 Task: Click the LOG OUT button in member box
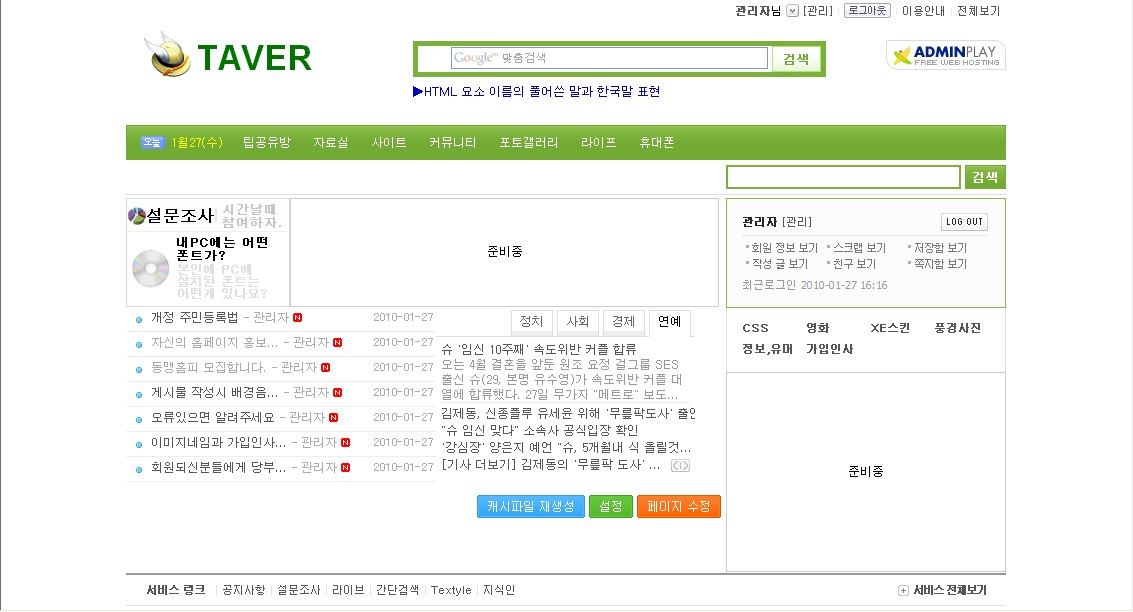click(x=964, y=222)
